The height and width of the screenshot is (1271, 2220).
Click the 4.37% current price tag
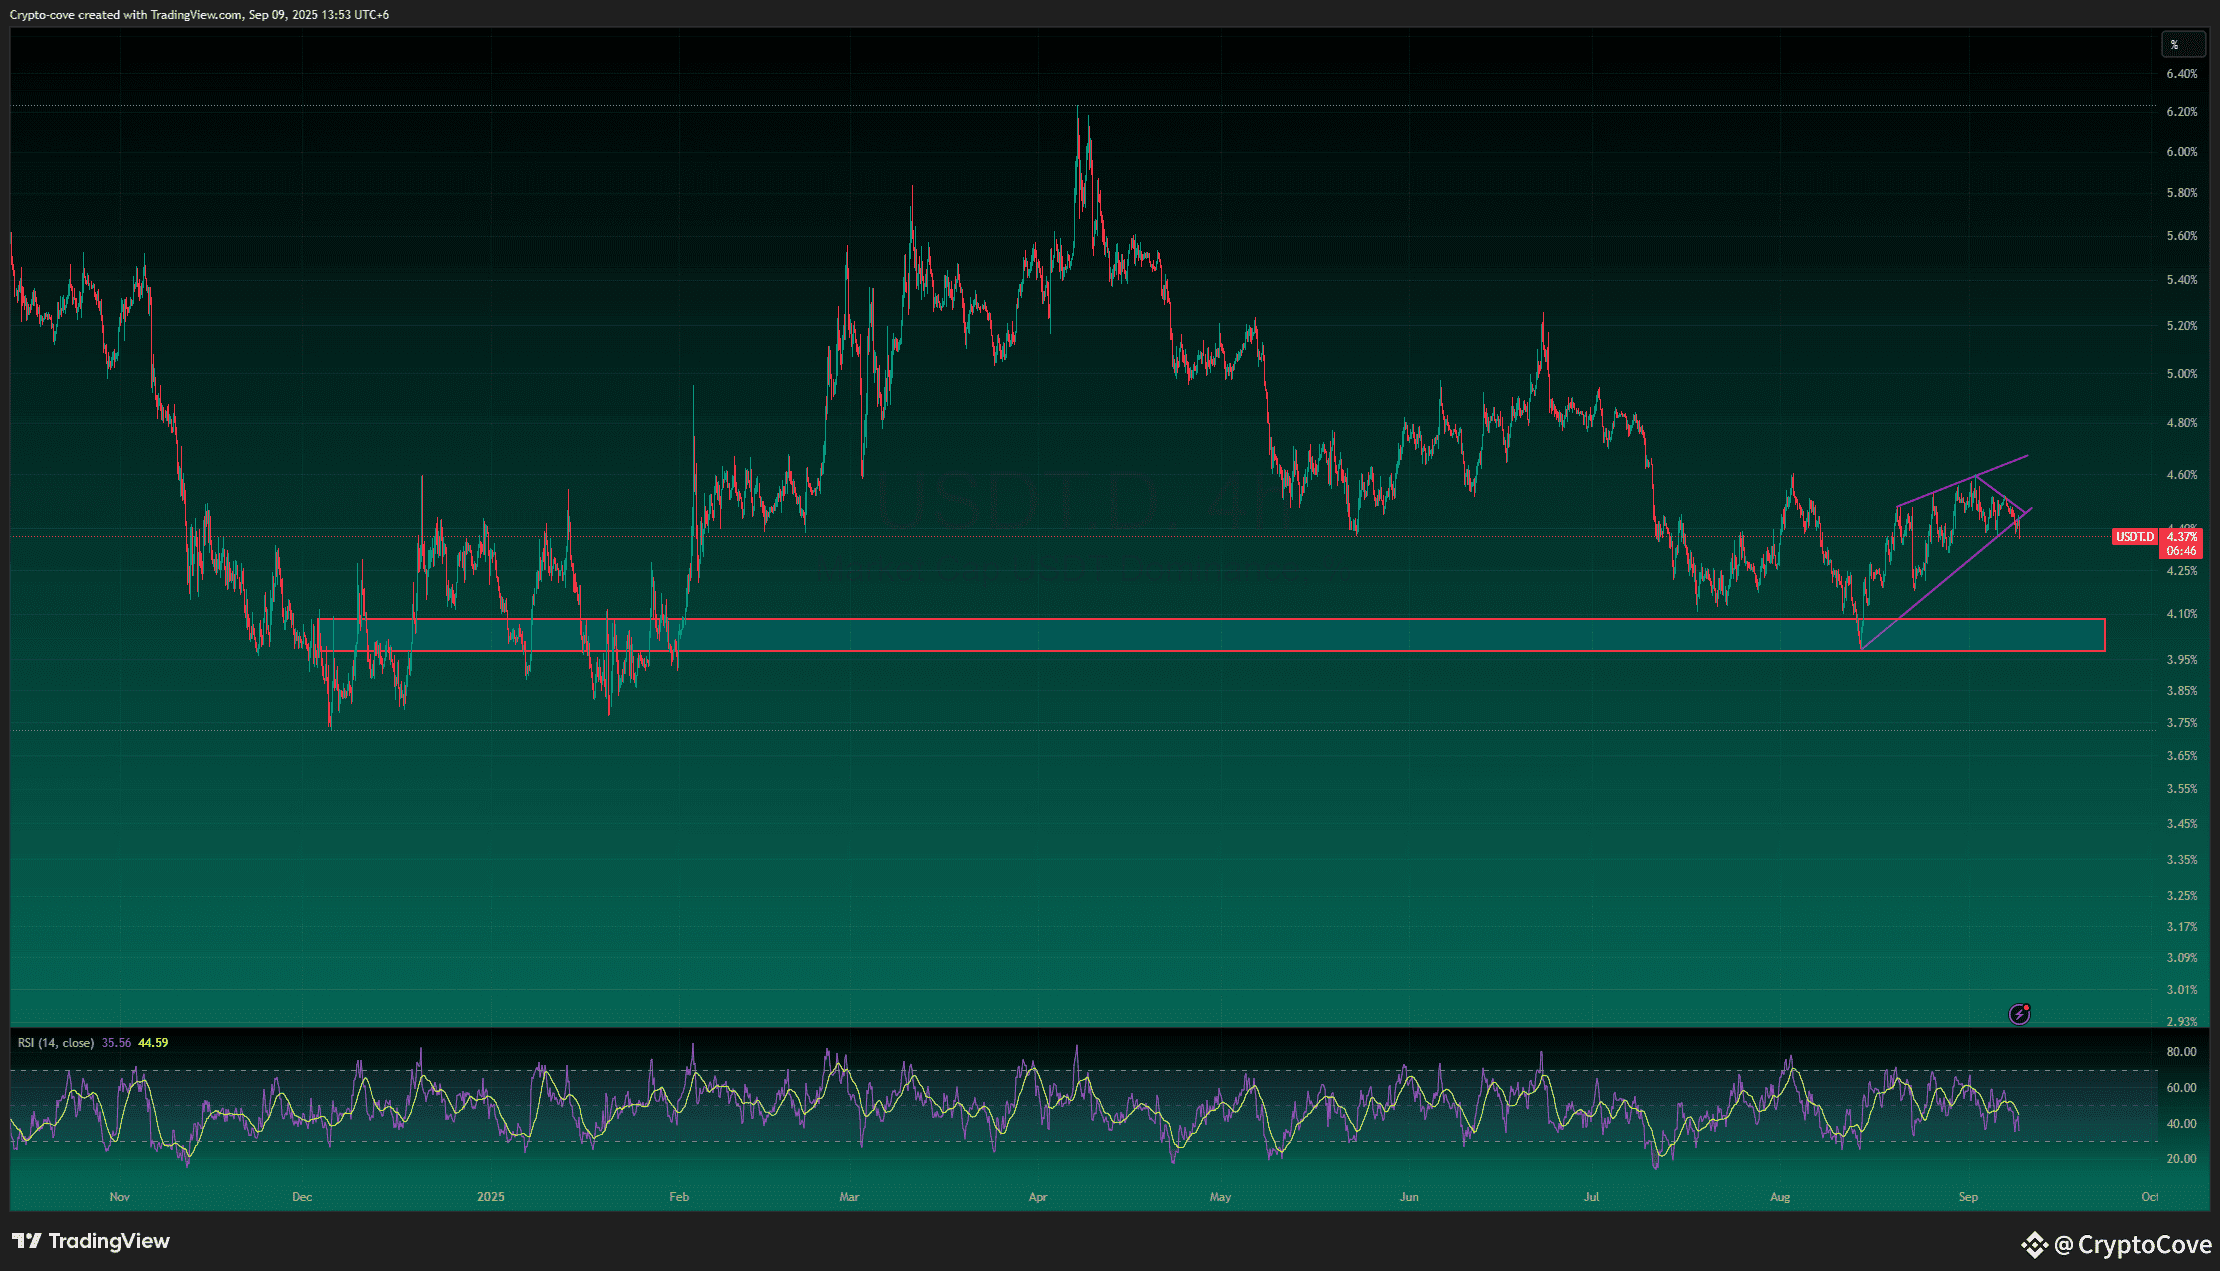tap(2181, 537)
